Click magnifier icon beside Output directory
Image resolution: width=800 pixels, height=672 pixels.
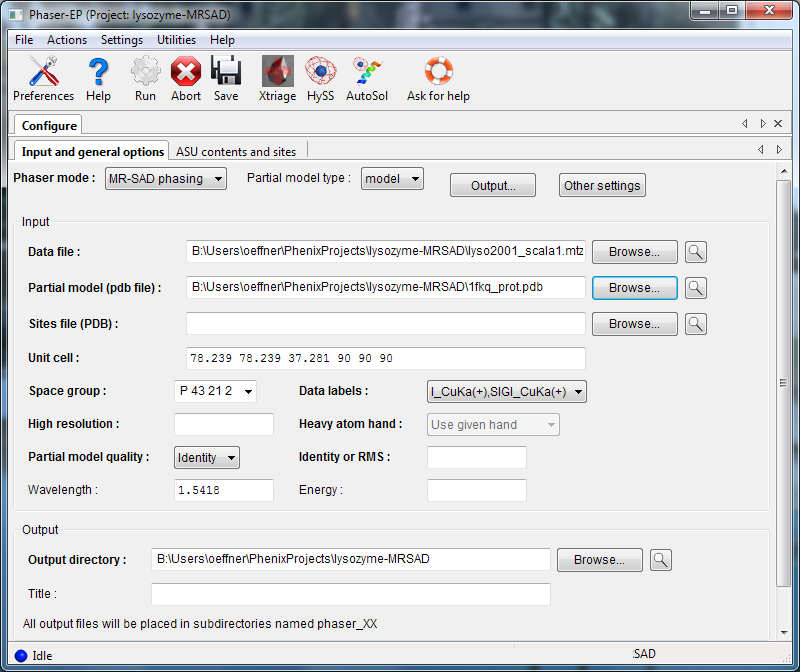(x=660, y=560)
